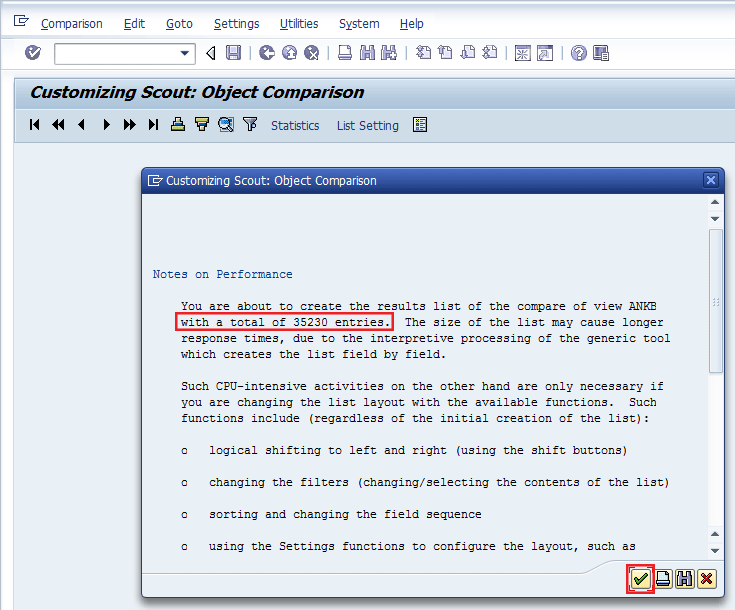Viewport: 735px width, 610px height.
Task: Open Help via the question mark icon
Action: coord(578,53)
